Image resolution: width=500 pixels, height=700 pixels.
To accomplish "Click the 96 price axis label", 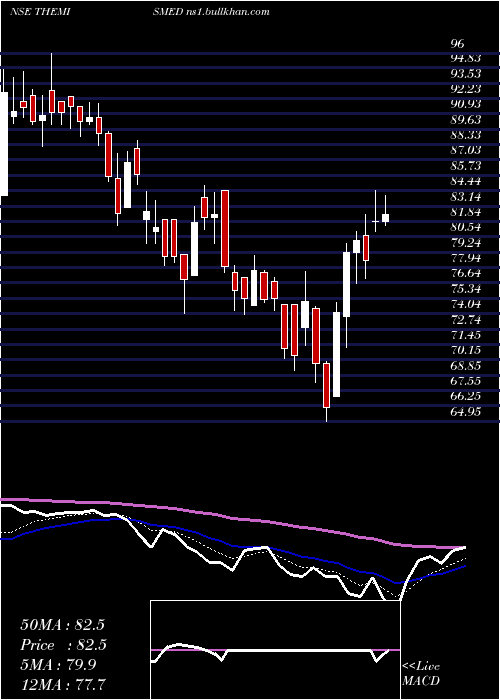I will click(x=458, y=44).
